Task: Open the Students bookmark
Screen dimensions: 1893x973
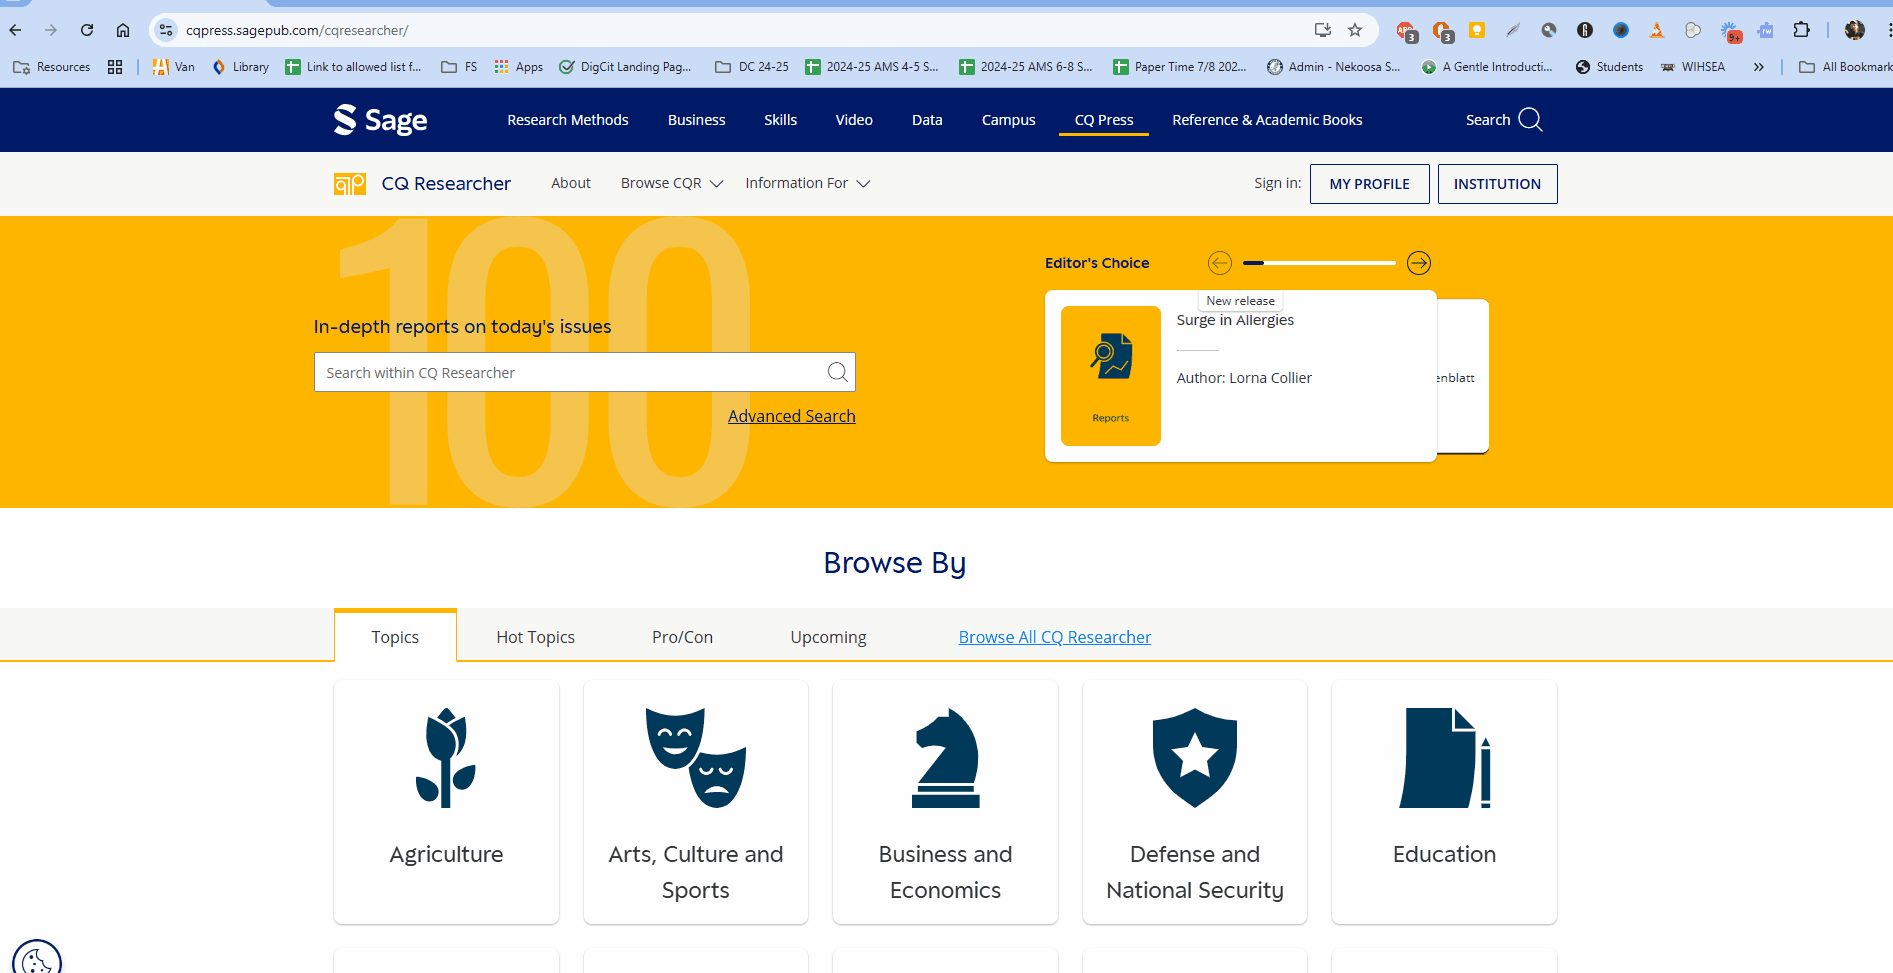Action: pos(1609,67)
